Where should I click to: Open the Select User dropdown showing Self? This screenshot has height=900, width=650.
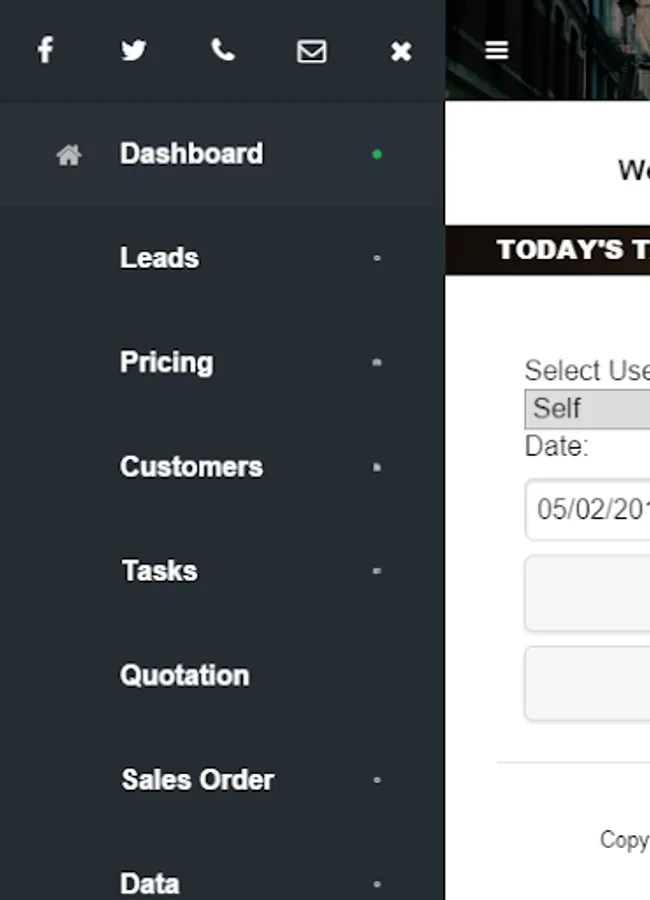coord(588,409)
